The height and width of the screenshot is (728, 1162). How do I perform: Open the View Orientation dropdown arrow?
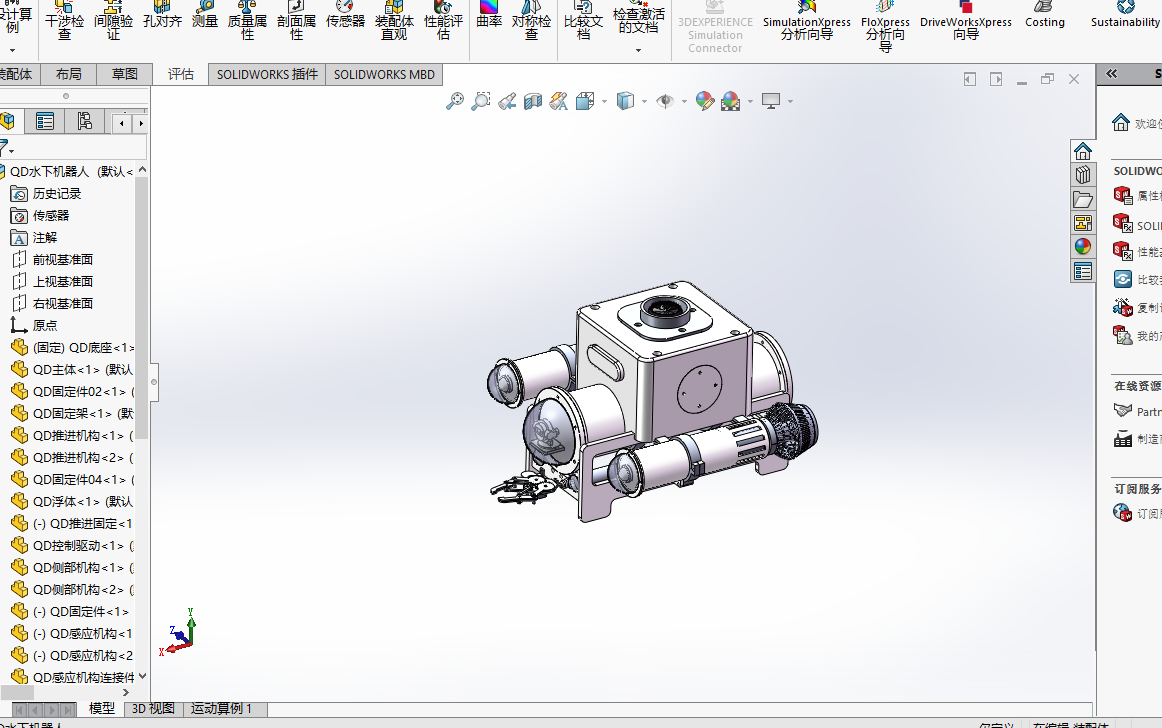605,101
